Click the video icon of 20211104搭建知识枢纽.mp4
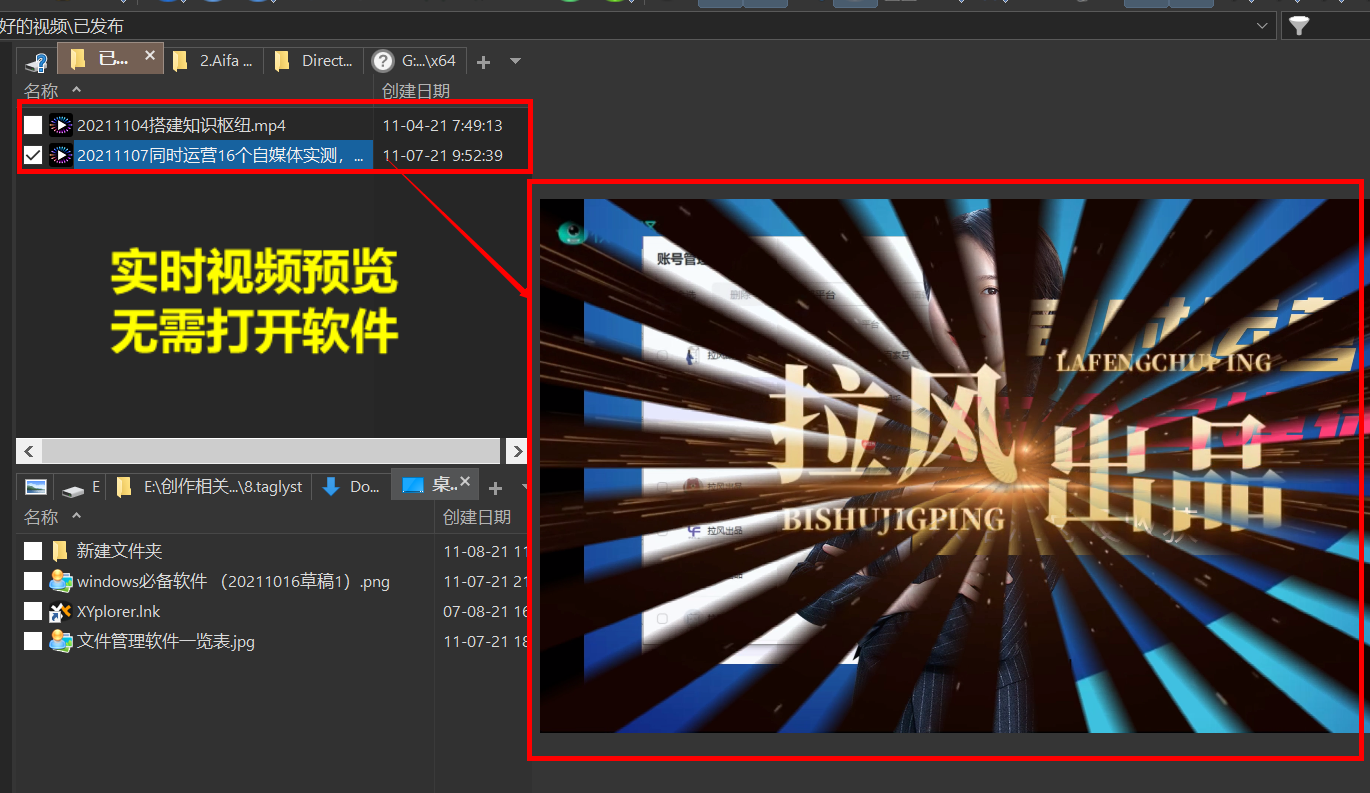This screenshot has width=1370, height=793. click(61, 125)
